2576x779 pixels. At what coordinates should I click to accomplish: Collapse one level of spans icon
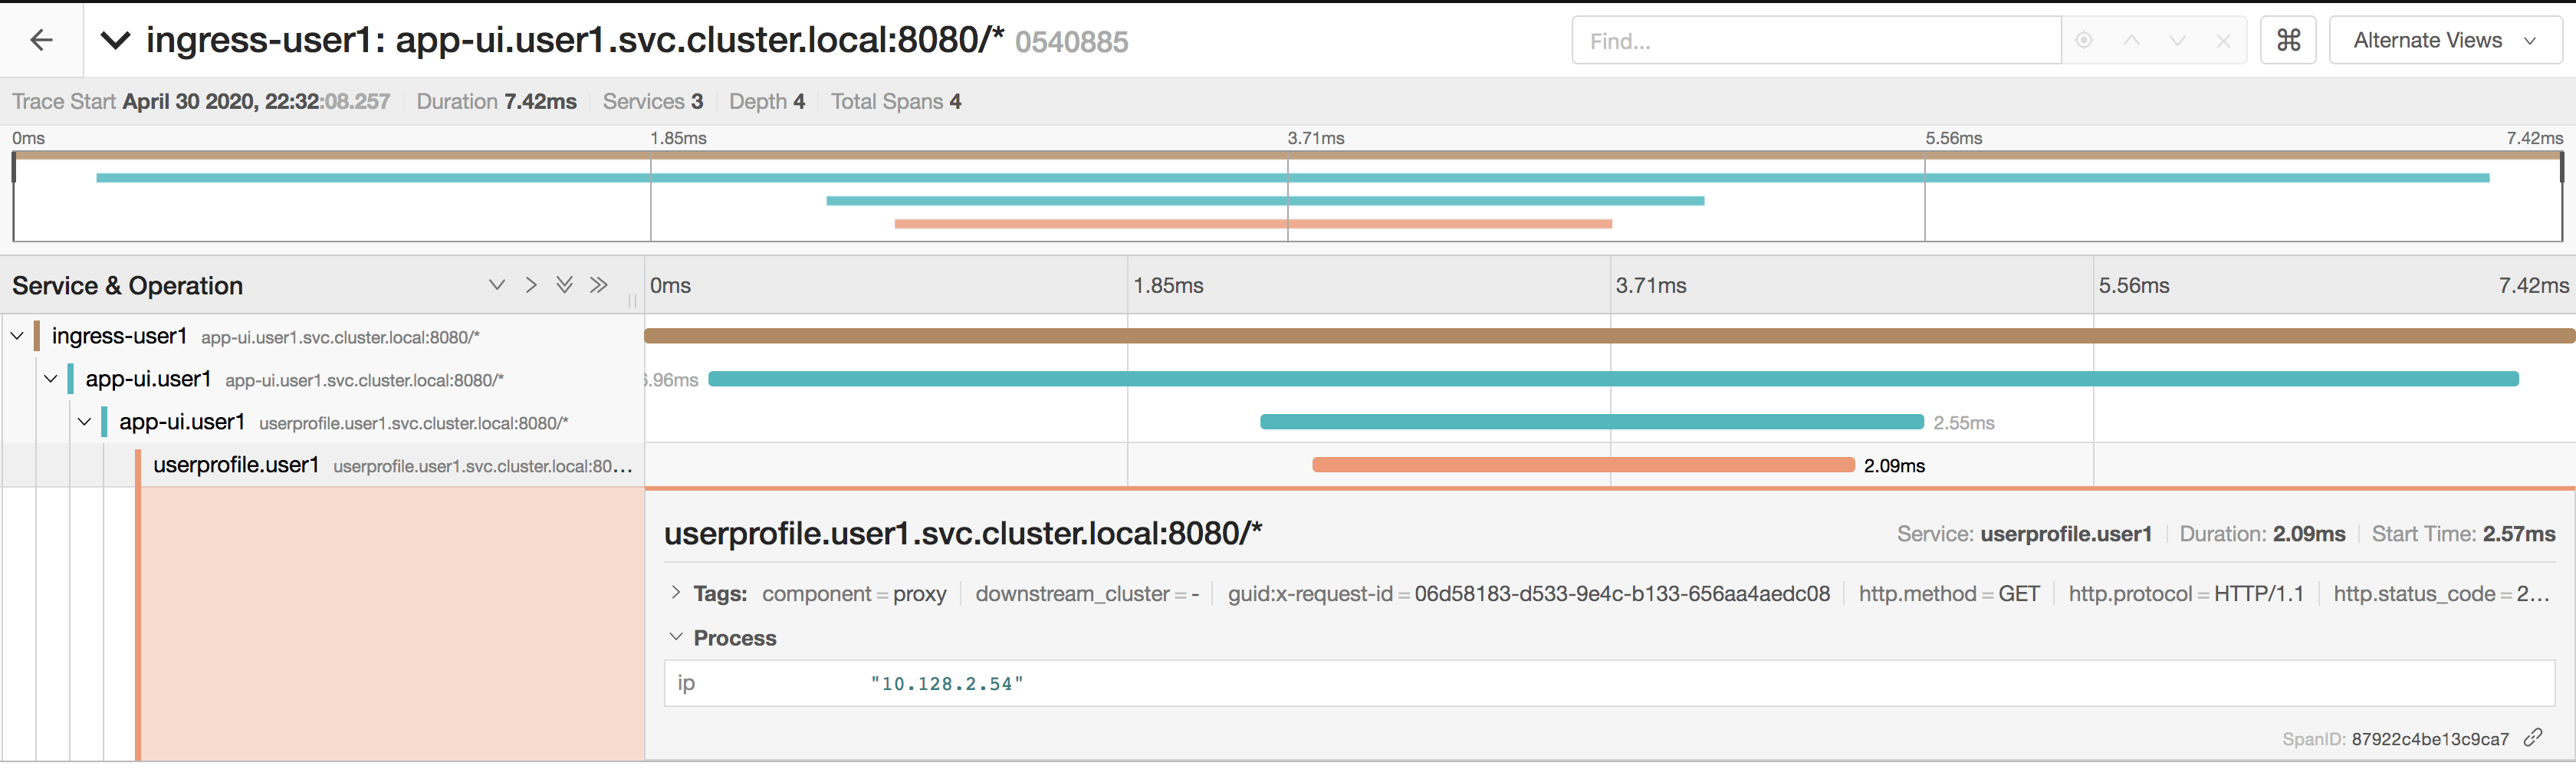point(531,285)
